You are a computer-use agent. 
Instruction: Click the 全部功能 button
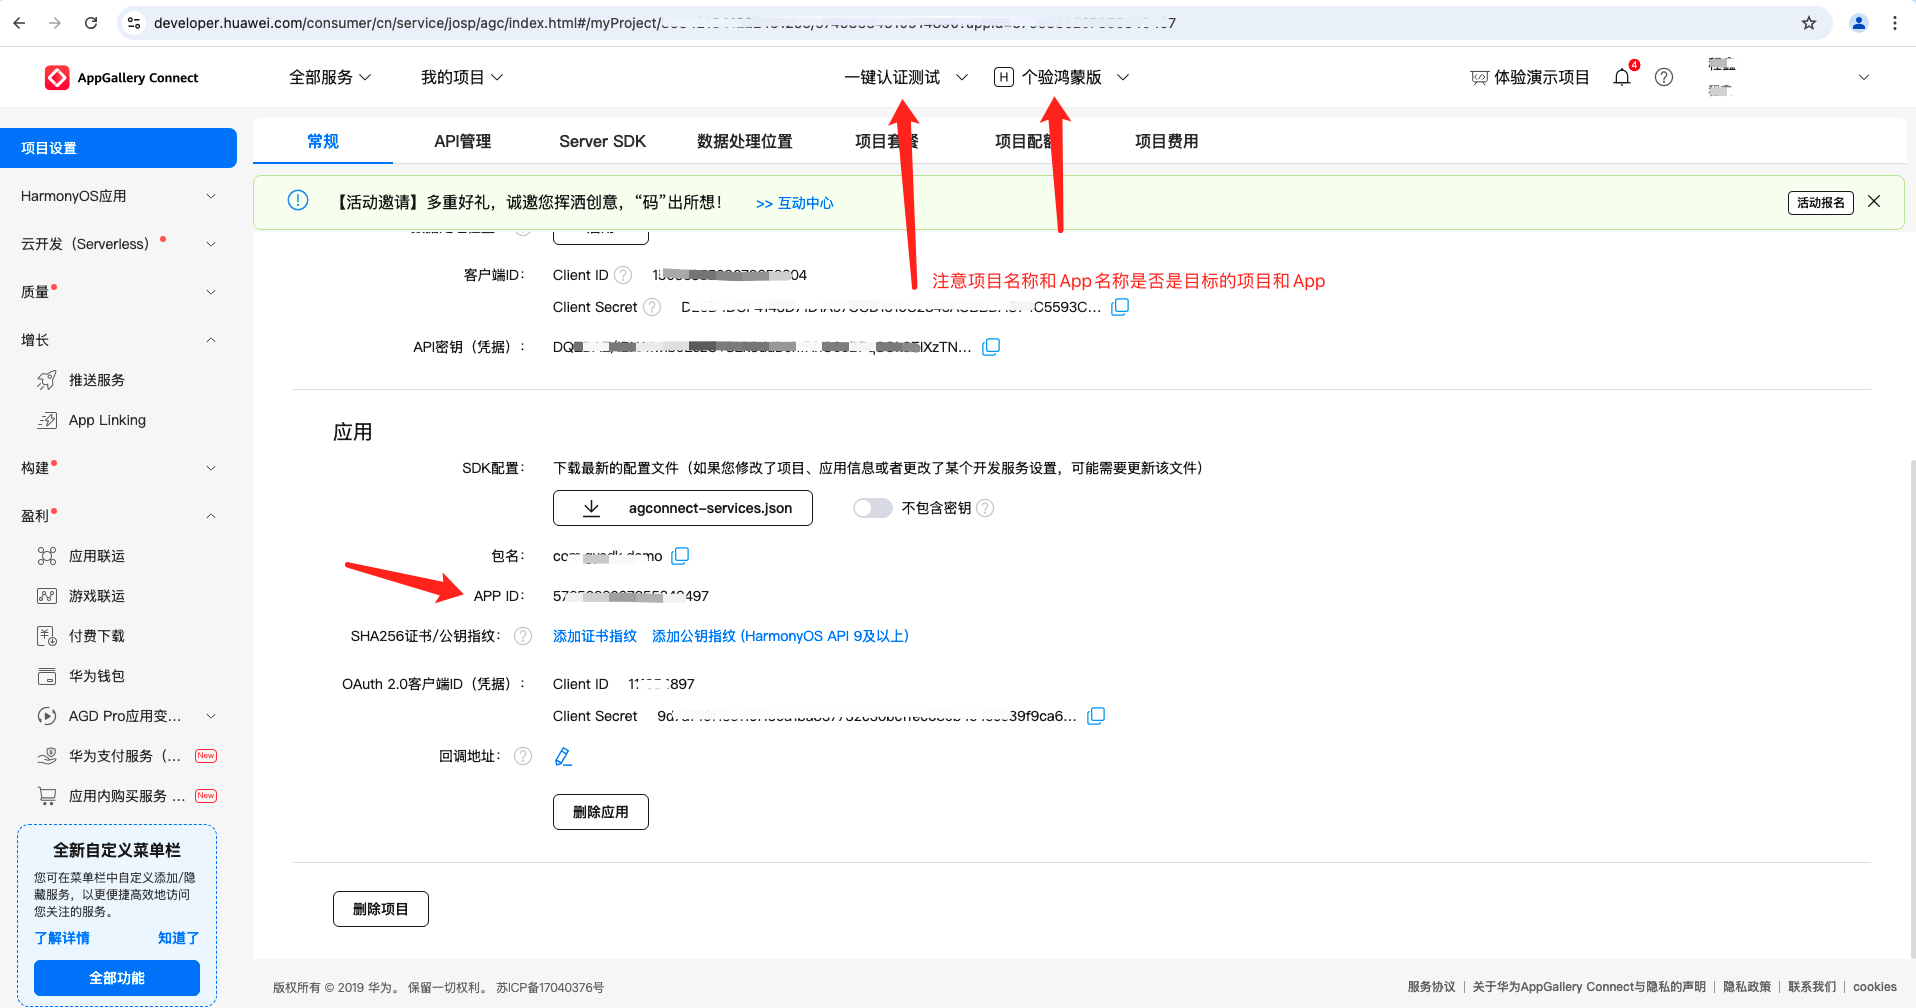[x=117, y=978]
